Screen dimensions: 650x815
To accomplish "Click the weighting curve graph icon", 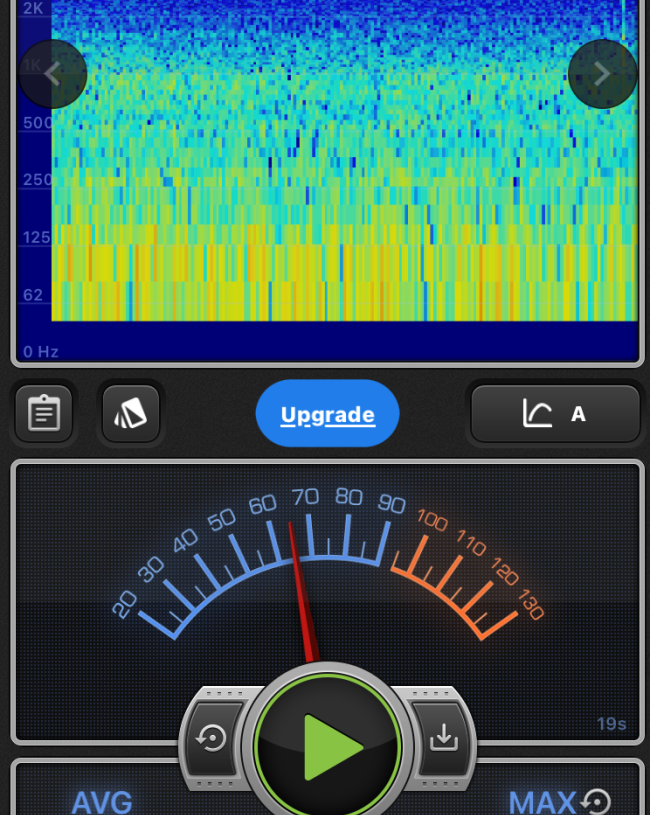I will point(537,414).
